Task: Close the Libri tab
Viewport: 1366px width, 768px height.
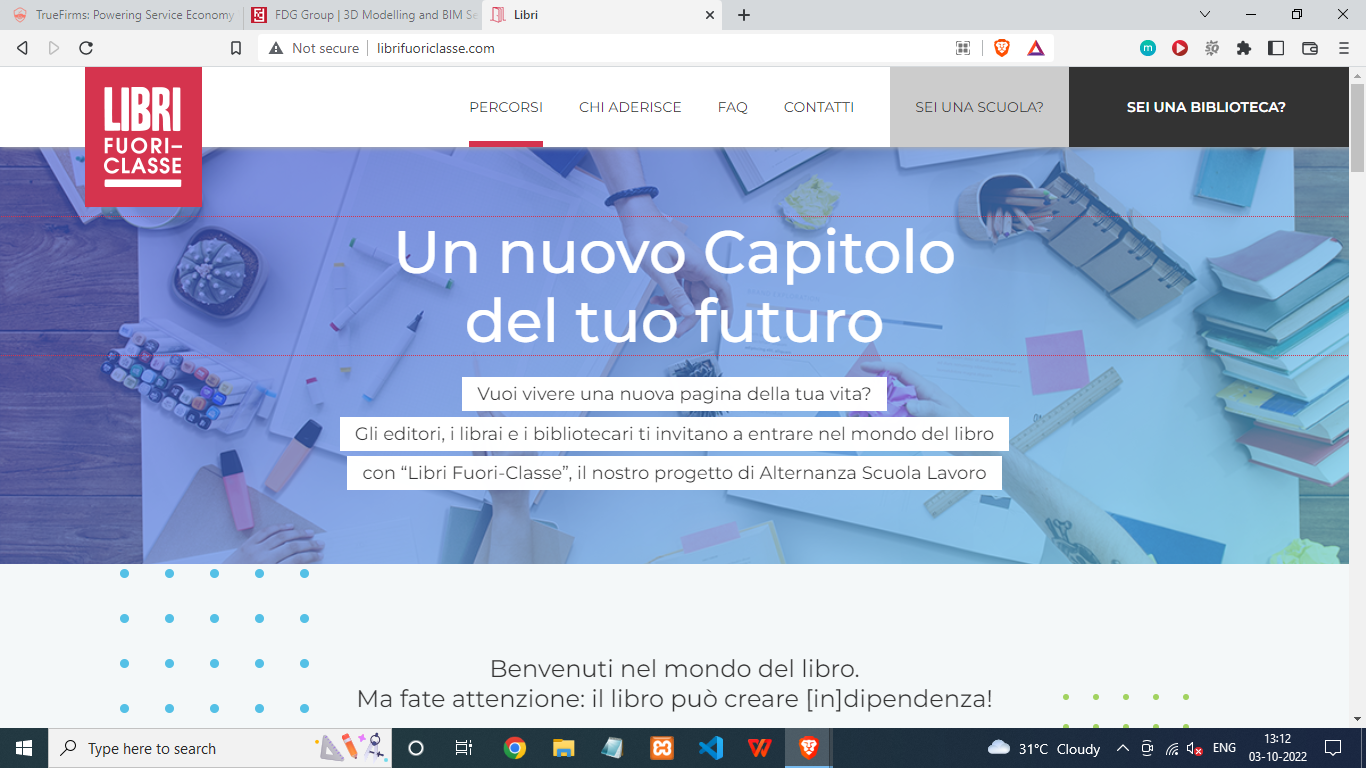Action: point(710,15)
